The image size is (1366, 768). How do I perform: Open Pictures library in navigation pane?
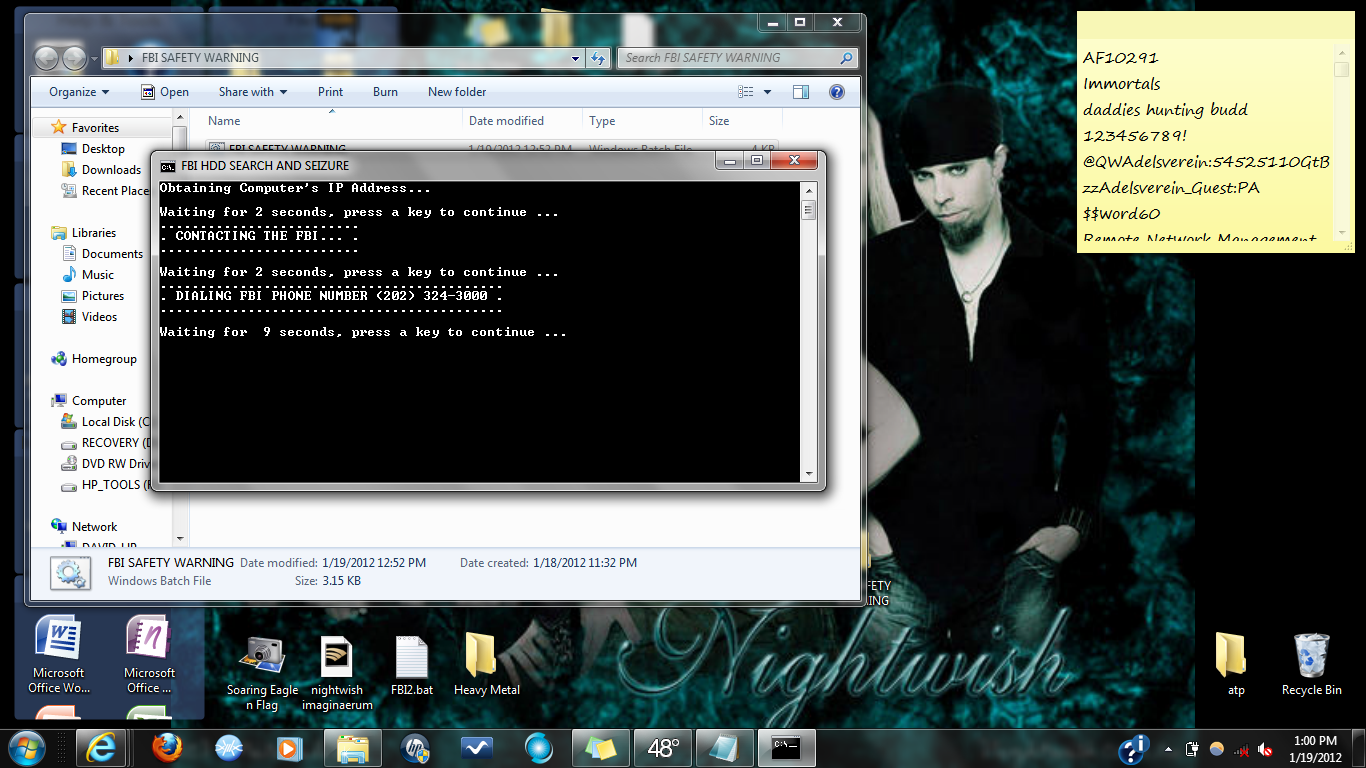coord(103,296)
